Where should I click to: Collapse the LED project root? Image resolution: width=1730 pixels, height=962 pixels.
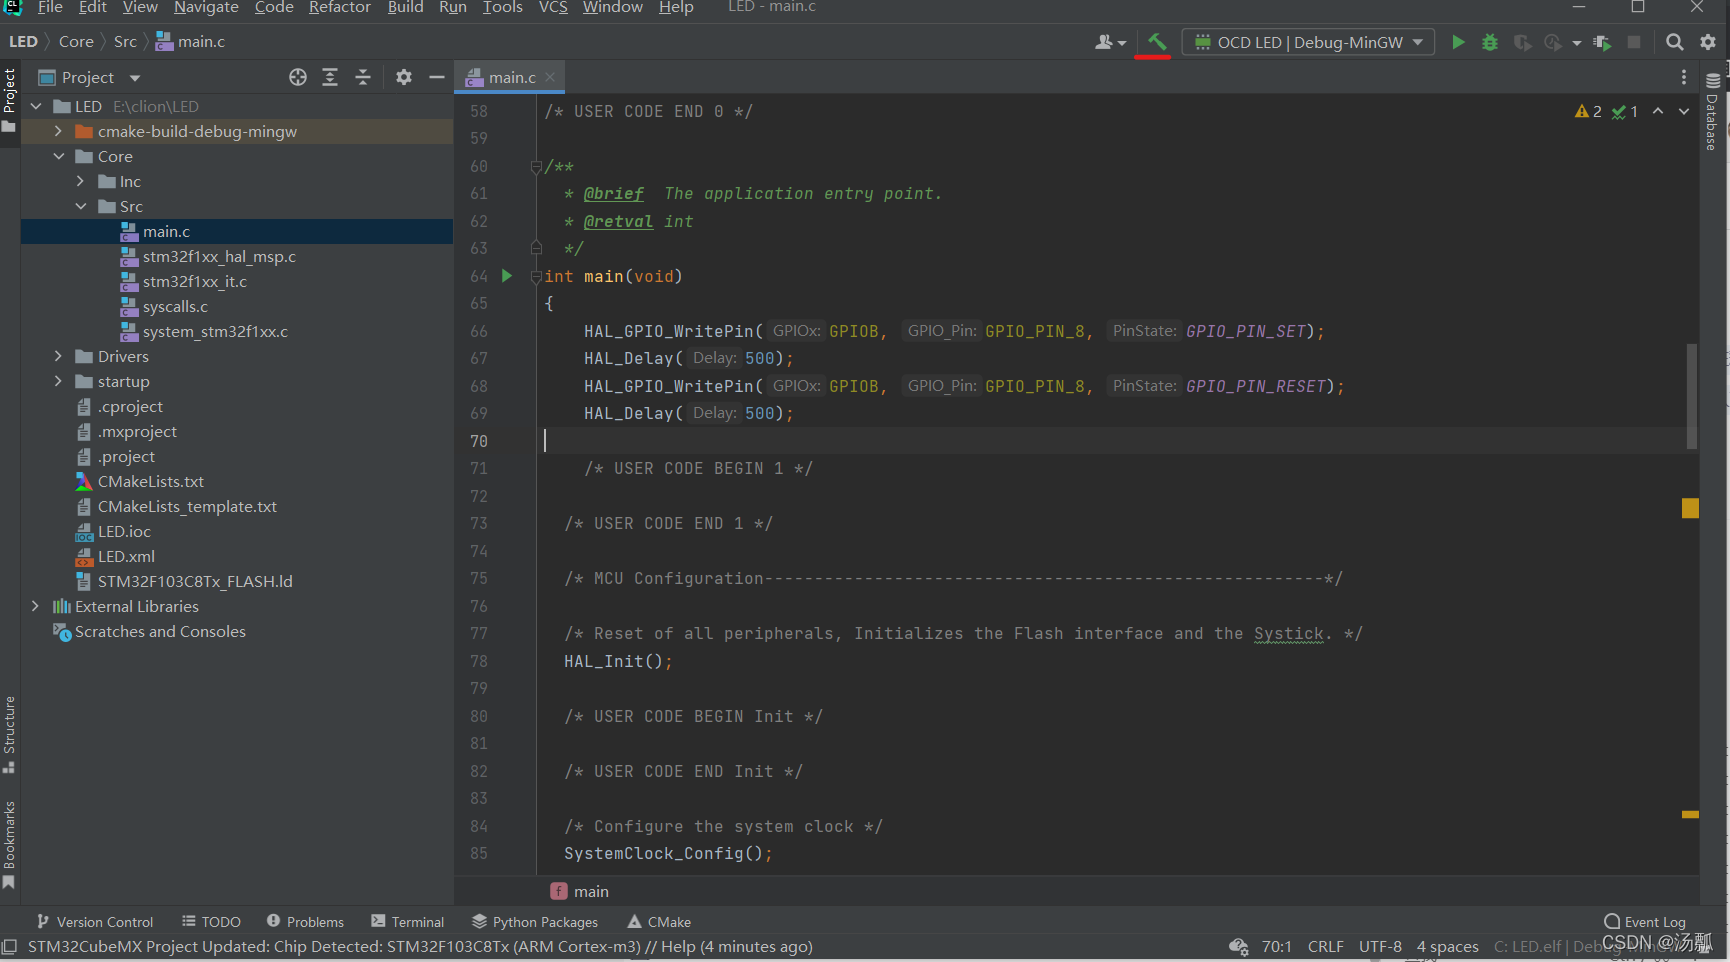(x=37, y=106)
